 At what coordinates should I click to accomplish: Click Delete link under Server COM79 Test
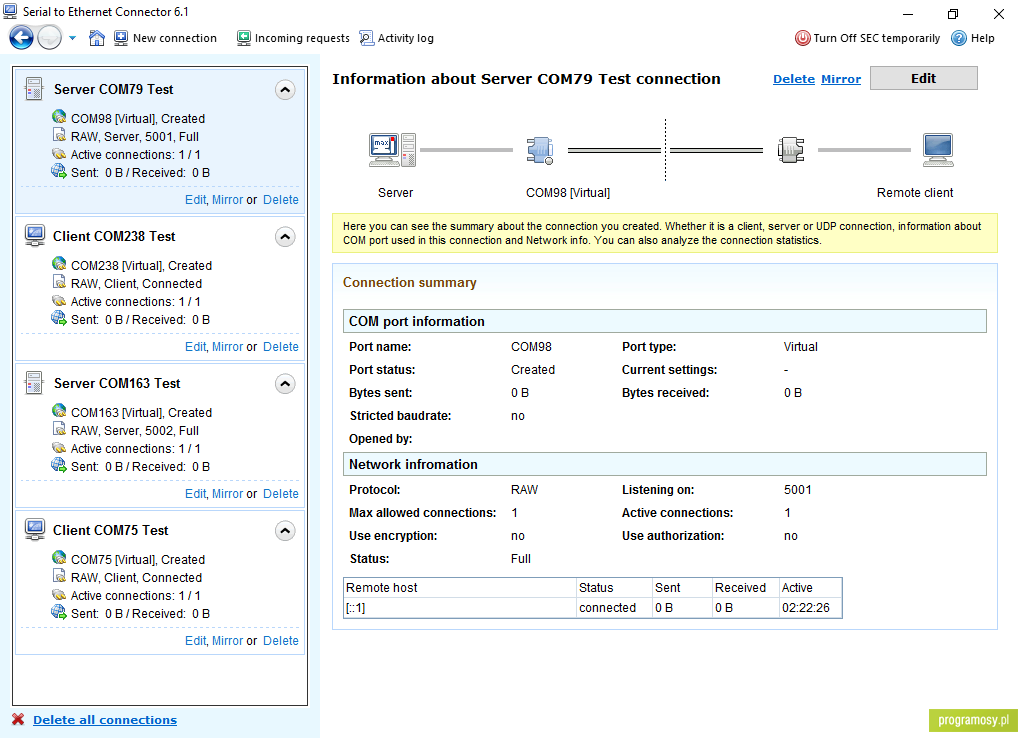281,200
